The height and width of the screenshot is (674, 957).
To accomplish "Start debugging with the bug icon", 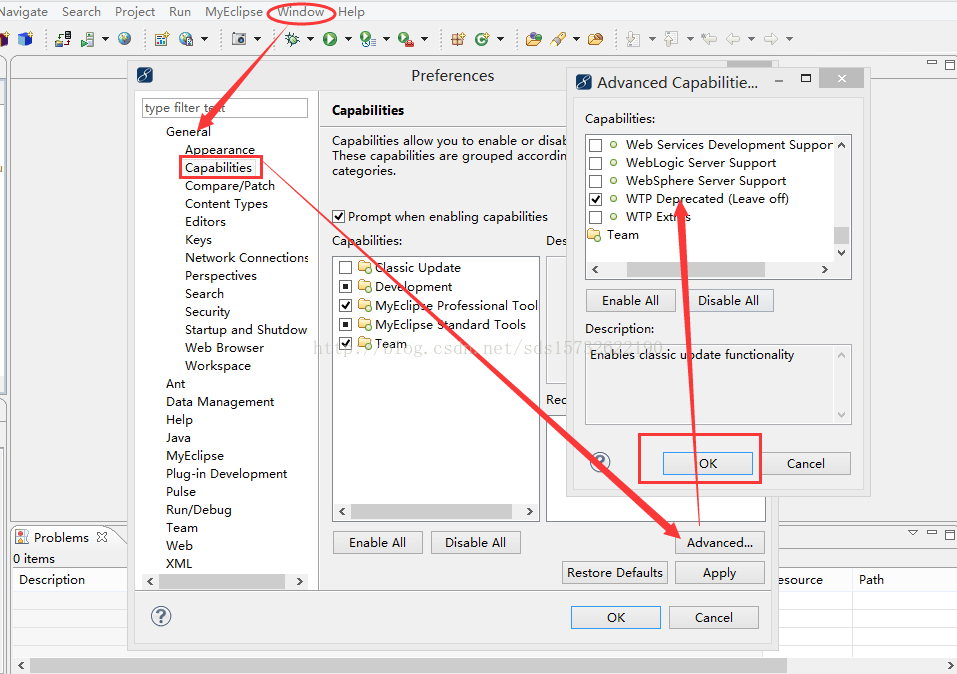I will (x=292, y=39).
